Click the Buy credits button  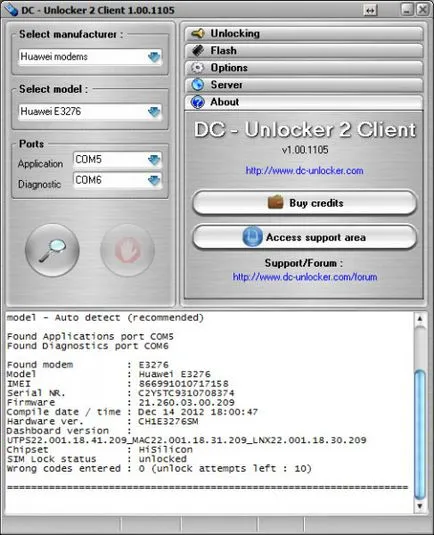click(x=304, y=203)
